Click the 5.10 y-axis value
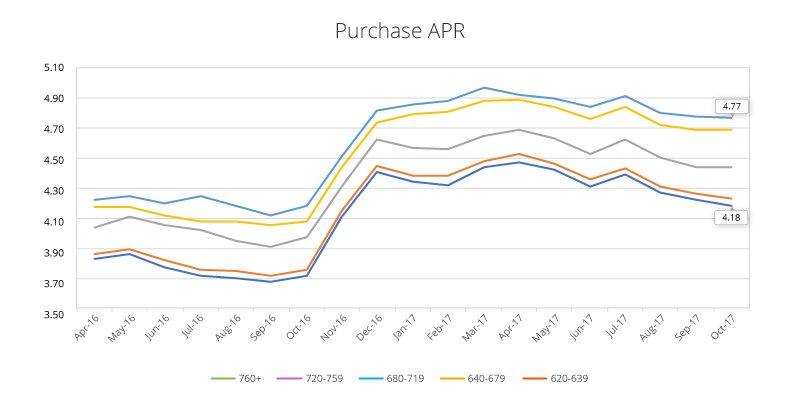 (x=54, y=67)
